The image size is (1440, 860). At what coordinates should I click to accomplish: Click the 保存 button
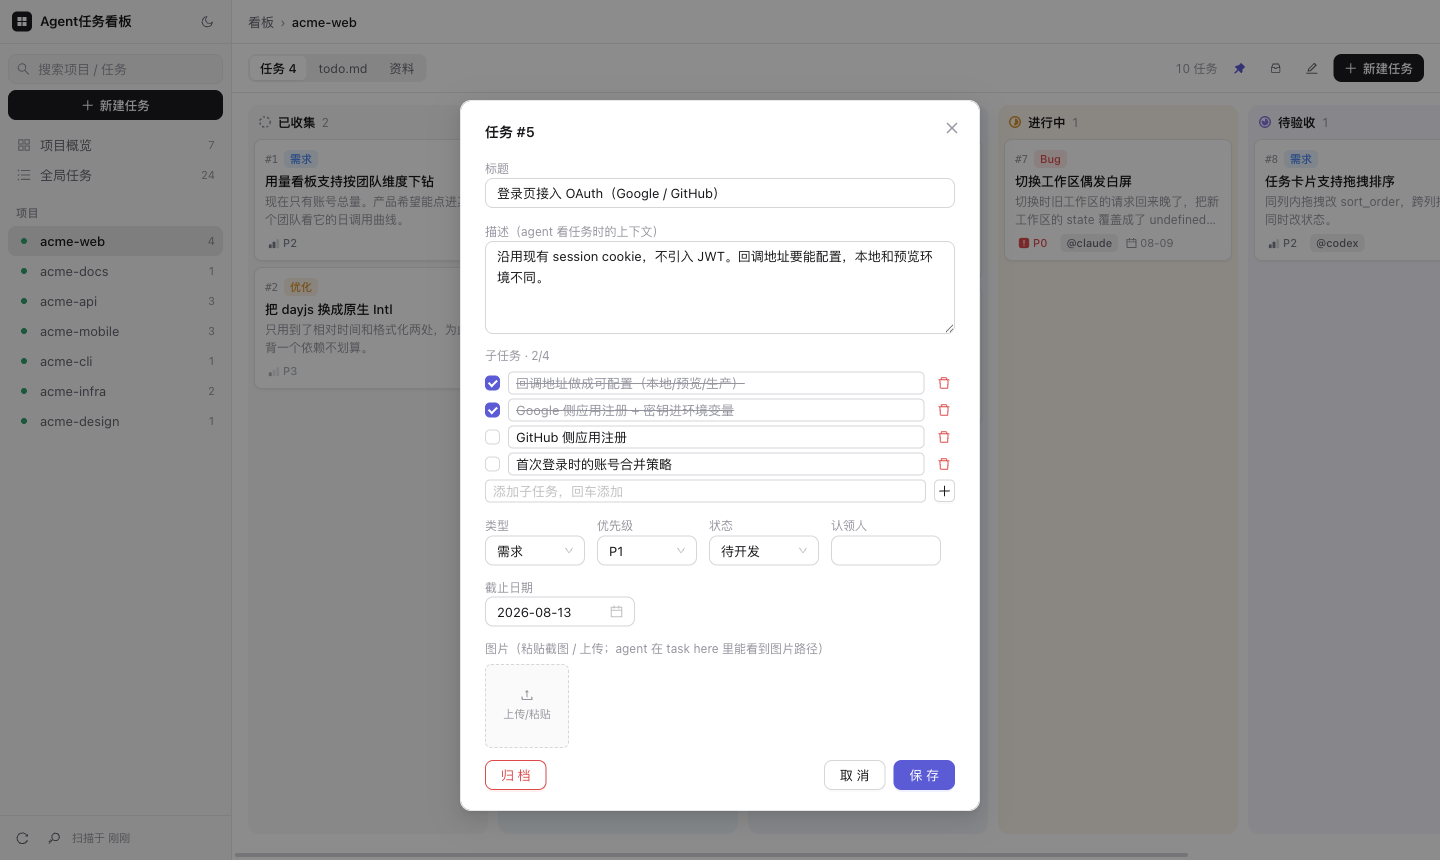(924, 775)
